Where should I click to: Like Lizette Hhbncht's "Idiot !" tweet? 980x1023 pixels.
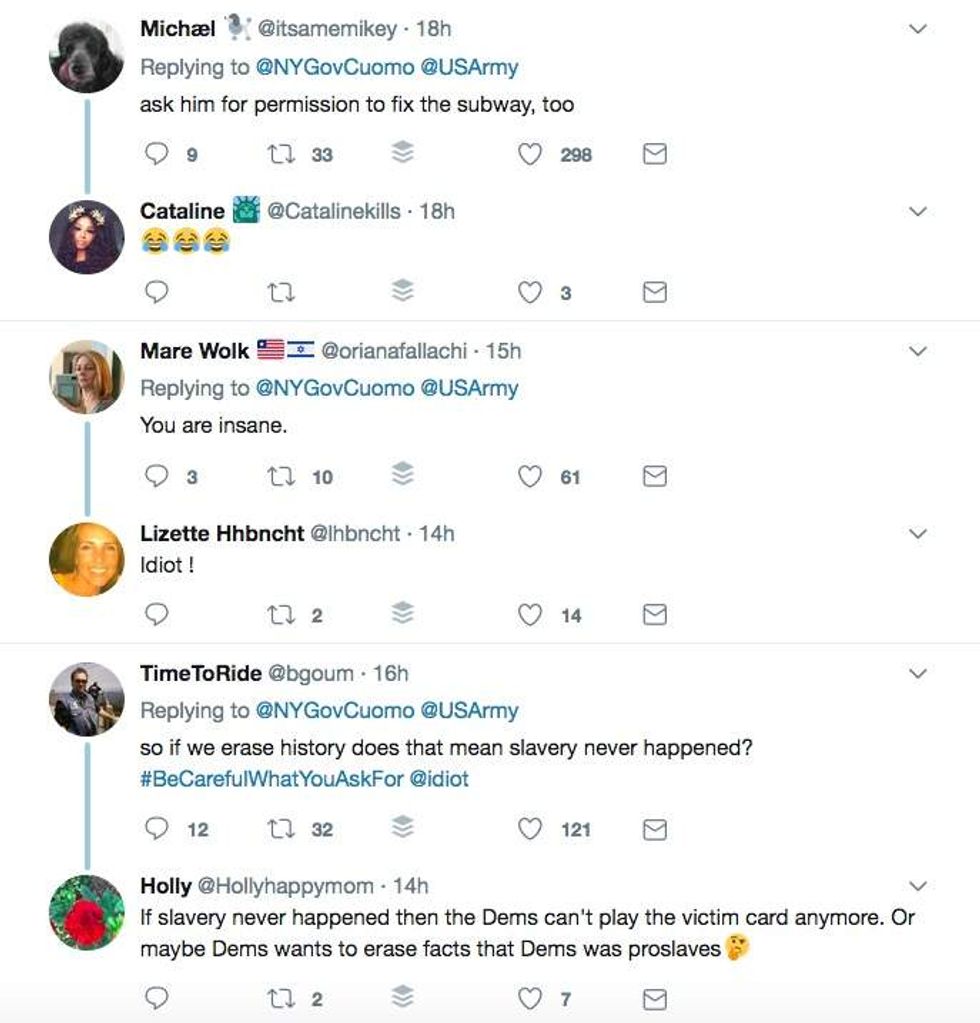click(x=530, y=615)
